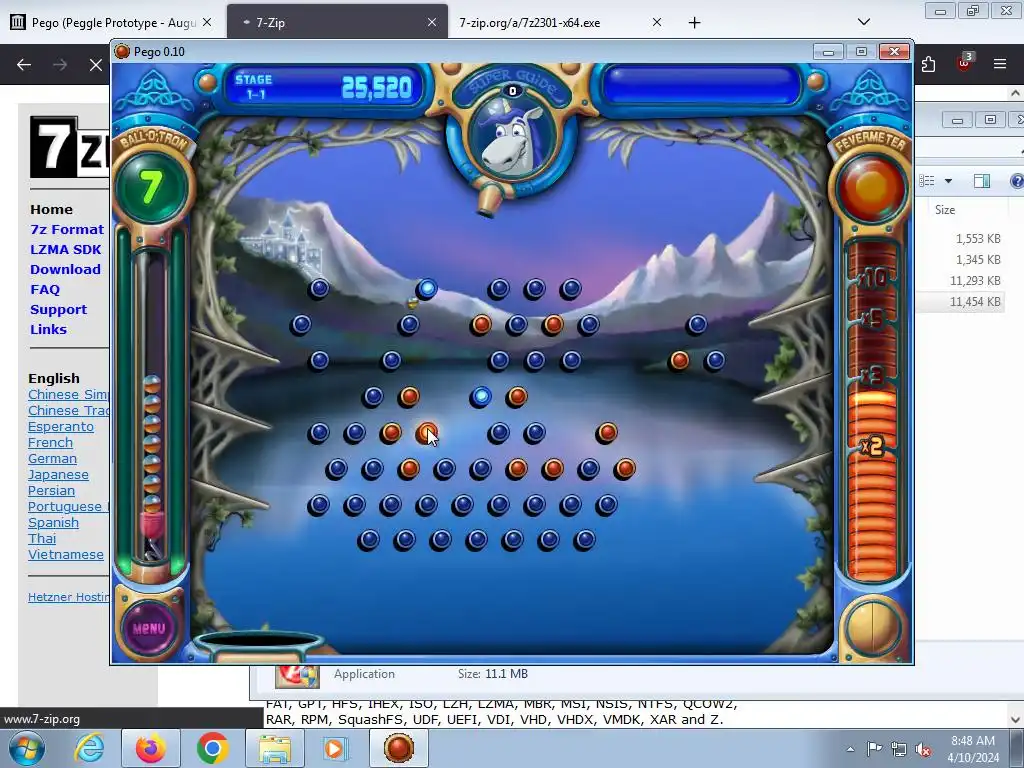The image size is (1024, 768).
Task: Switch to the Pego taskbar button
Action: pyautogui.click(x=399, y=748)
